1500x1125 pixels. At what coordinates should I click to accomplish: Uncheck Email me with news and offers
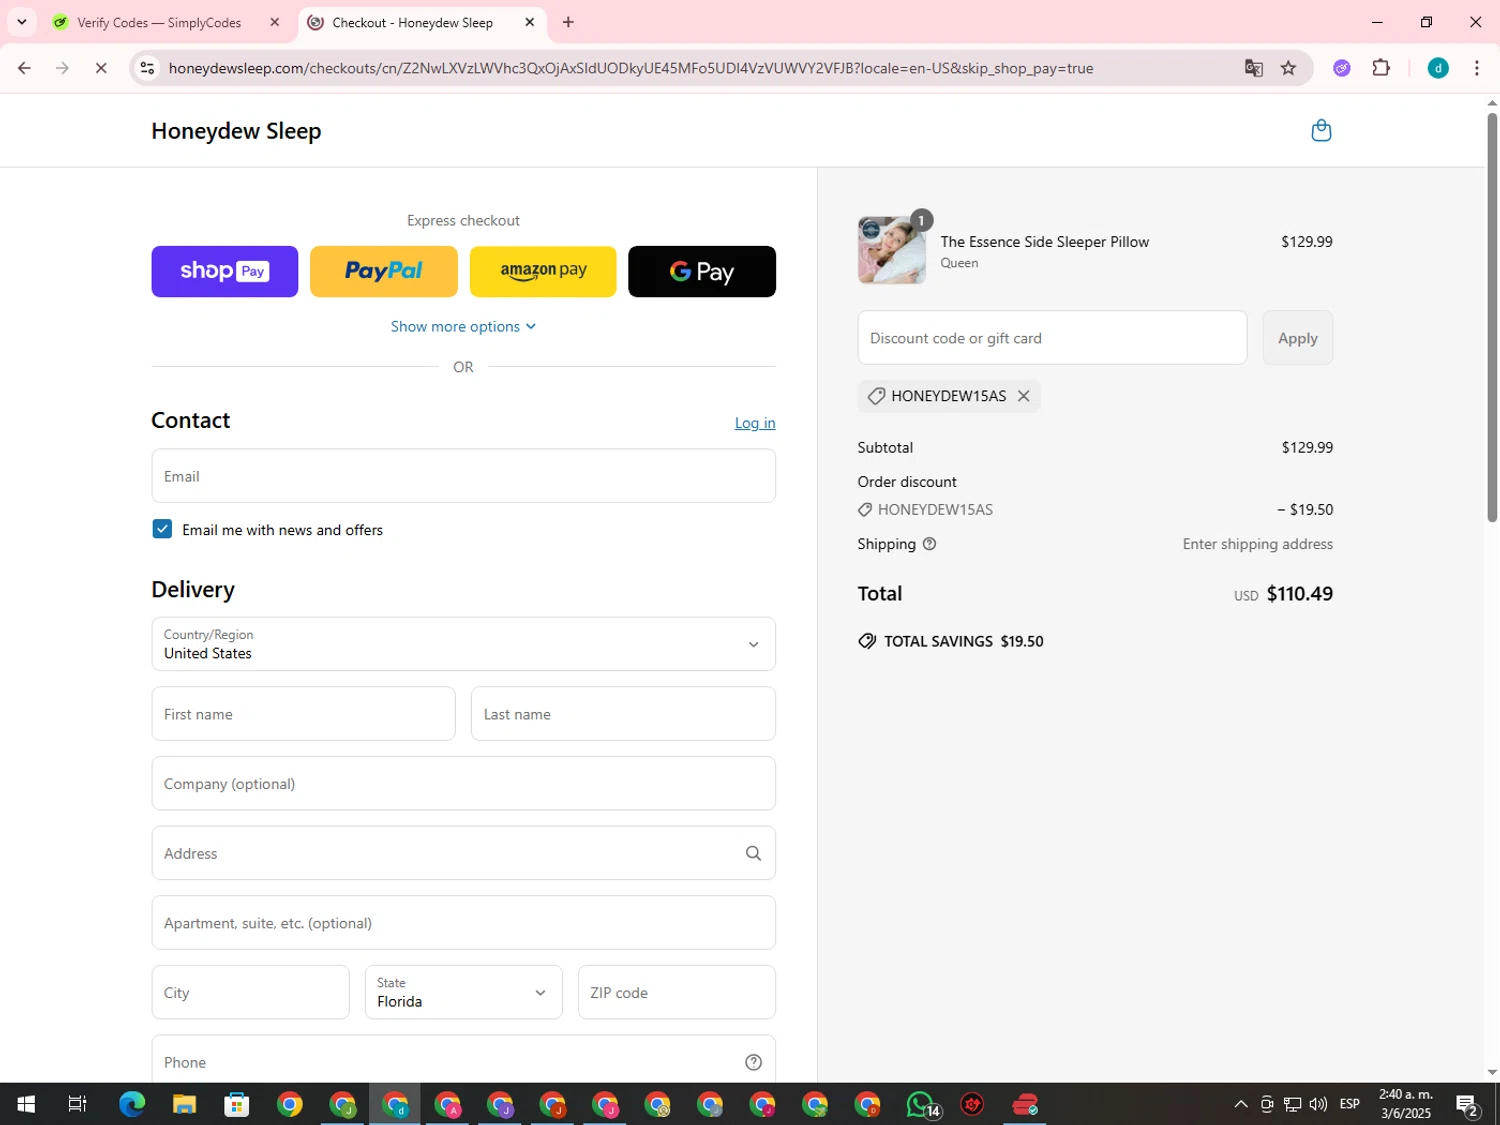coord(162,529)
